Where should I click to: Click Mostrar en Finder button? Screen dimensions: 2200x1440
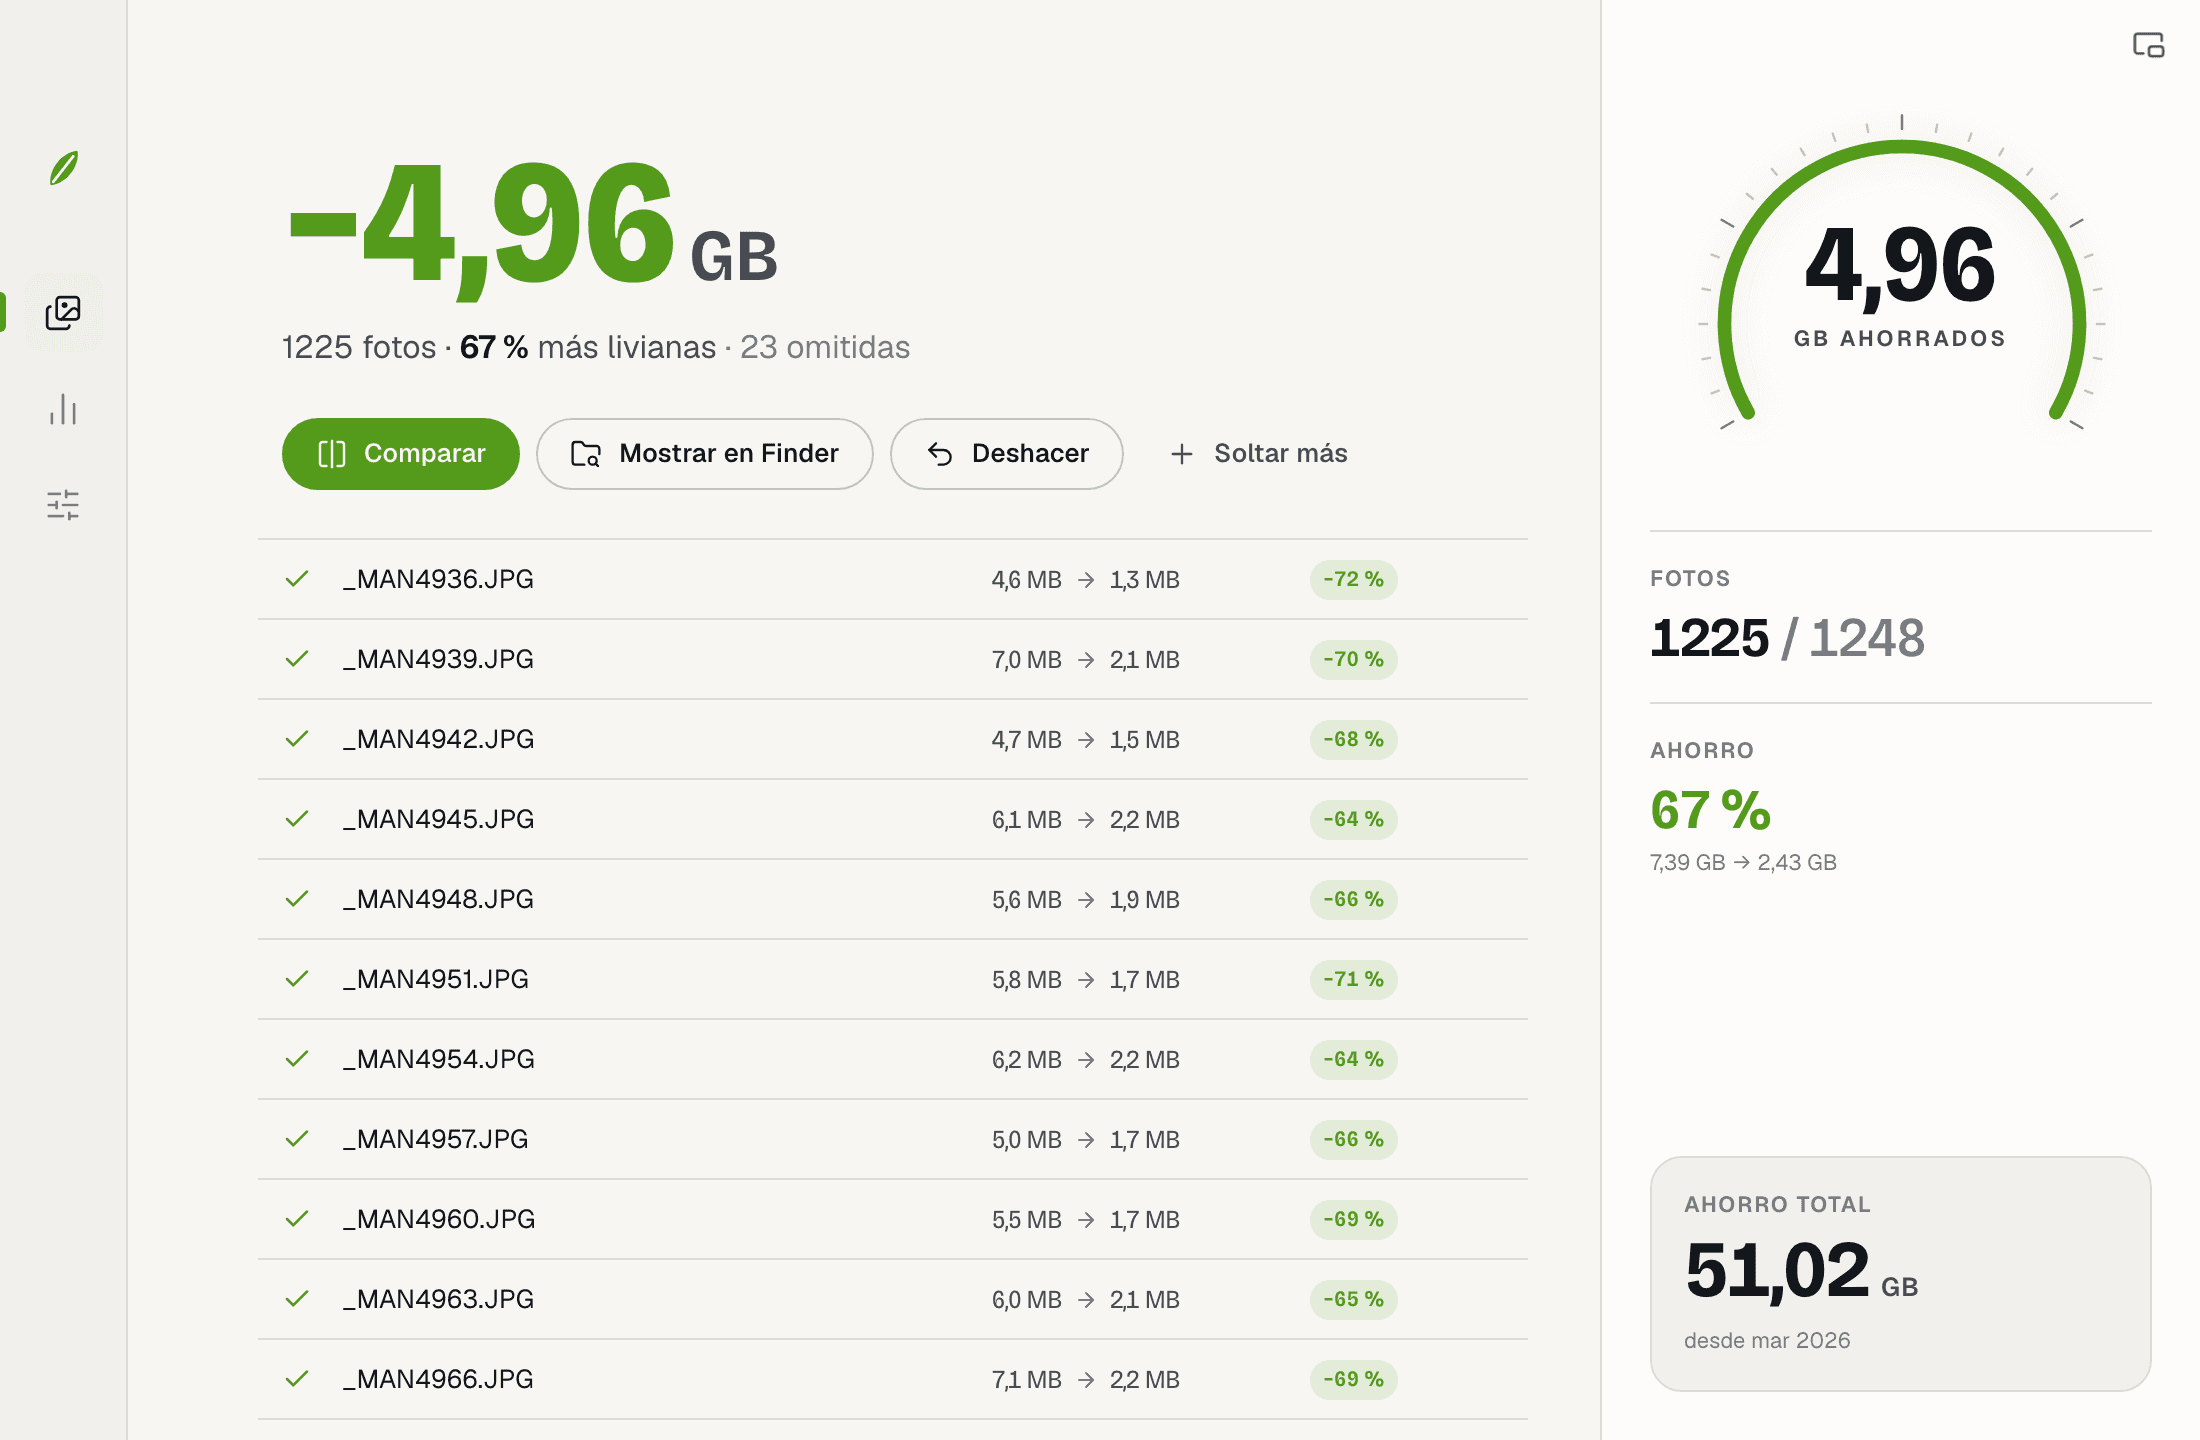[x=705, y=454]
